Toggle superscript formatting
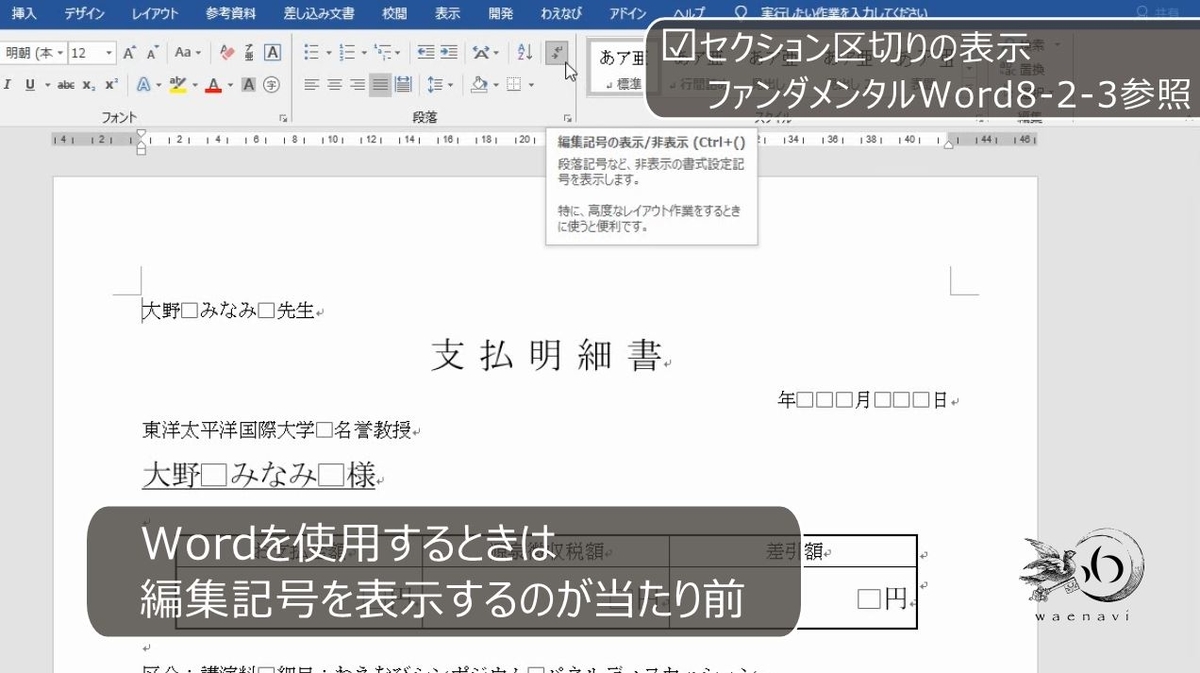 (x=111, y=85)
